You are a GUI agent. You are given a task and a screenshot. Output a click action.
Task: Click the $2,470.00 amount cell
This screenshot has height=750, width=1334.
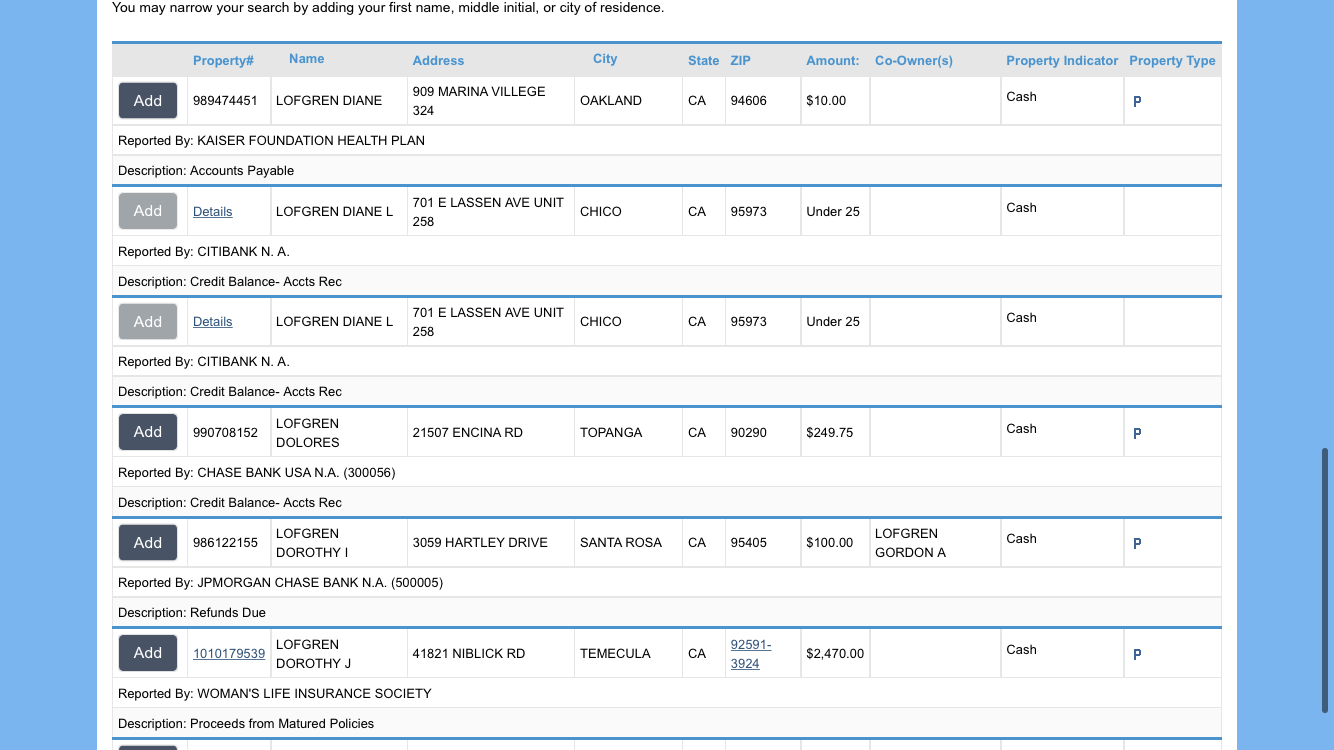835,654
